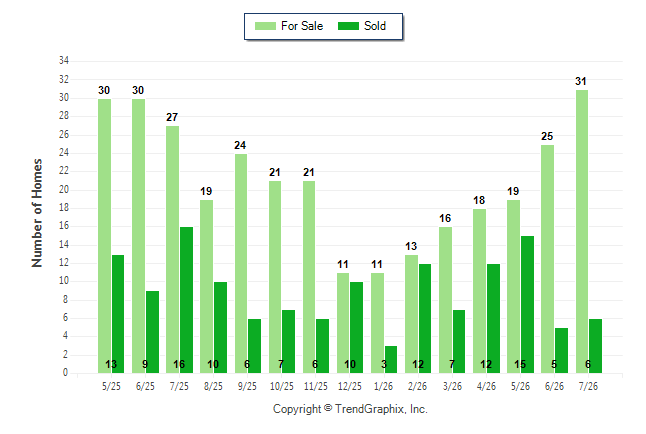Select the 10/25 Sold bar labeled 7
This screenshot has width=646, height=434.
[x=289, y=342]
